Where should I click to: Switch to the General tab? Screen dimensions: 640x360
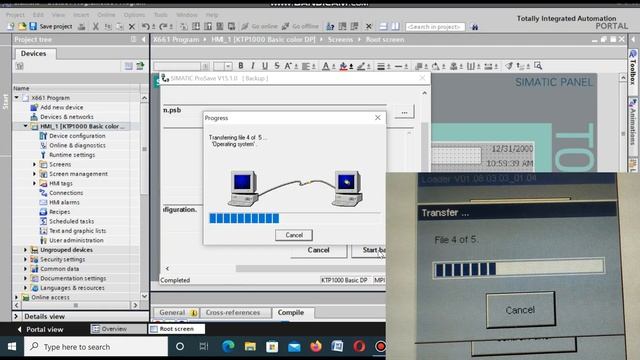(178, 313)
